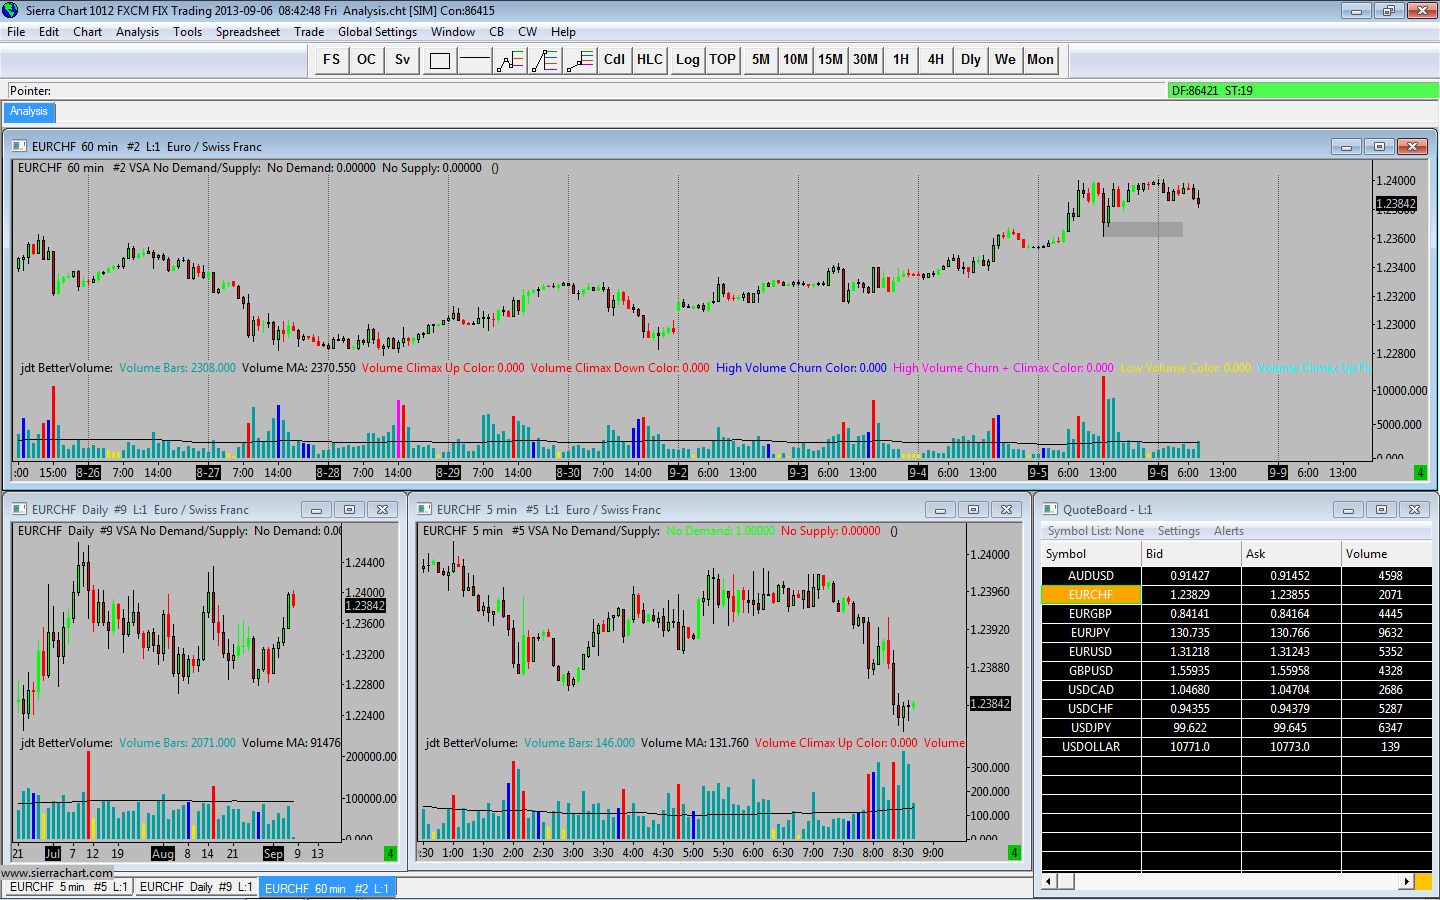
Task: Switch chart to Mon monthly timeframe
Action: (1040, 60)
